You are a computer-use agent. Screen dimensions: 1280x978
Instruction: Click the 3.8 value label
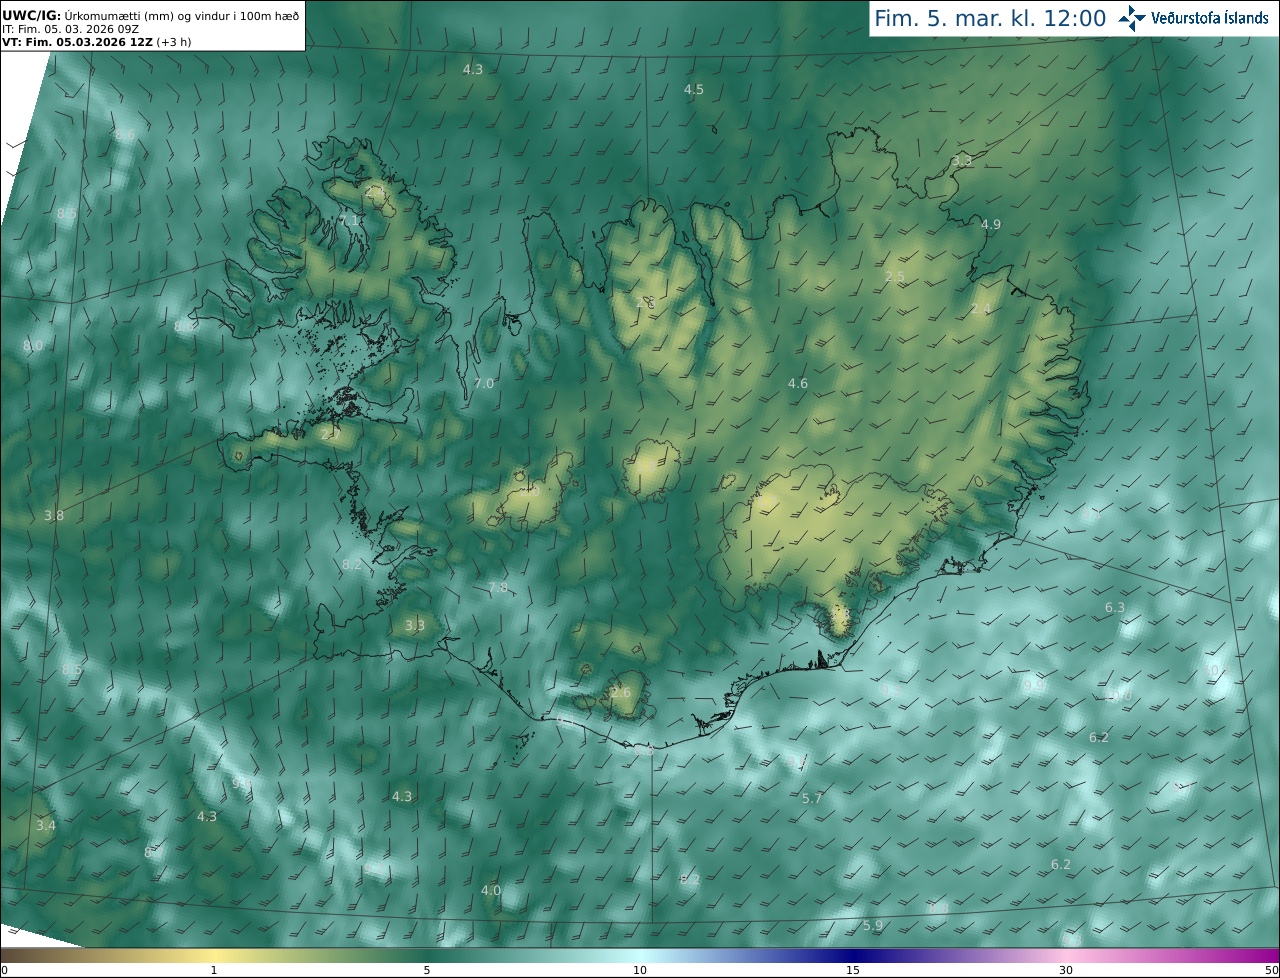(x=54, y=516)
